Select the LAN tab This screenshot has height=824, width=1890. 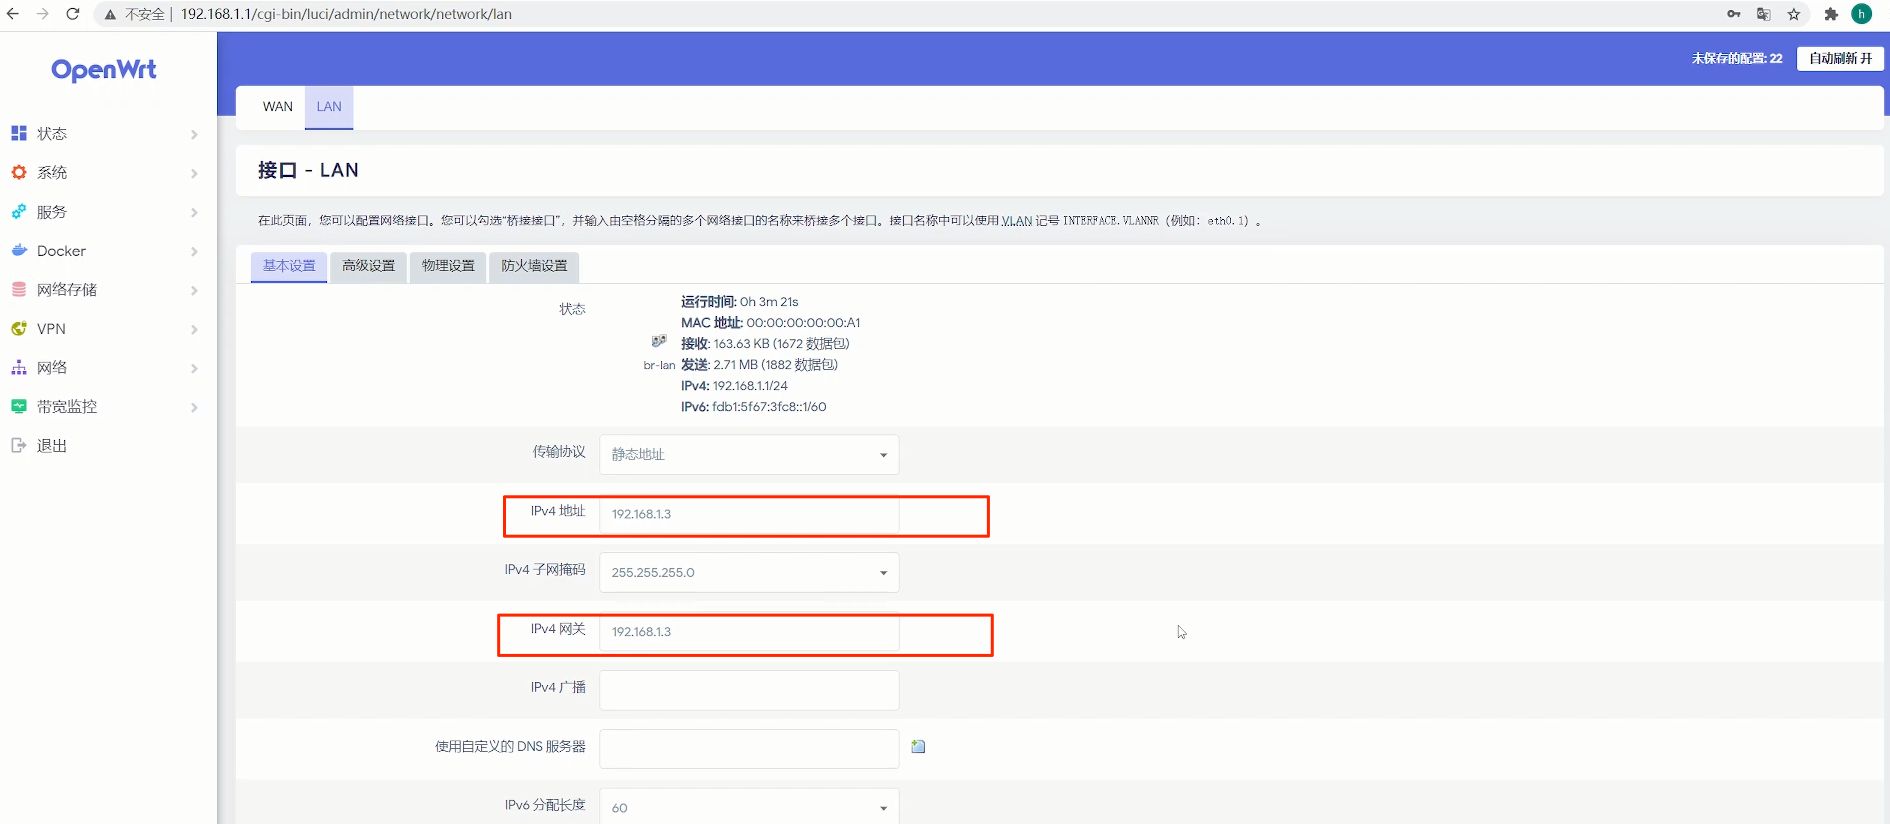(329, 107)
